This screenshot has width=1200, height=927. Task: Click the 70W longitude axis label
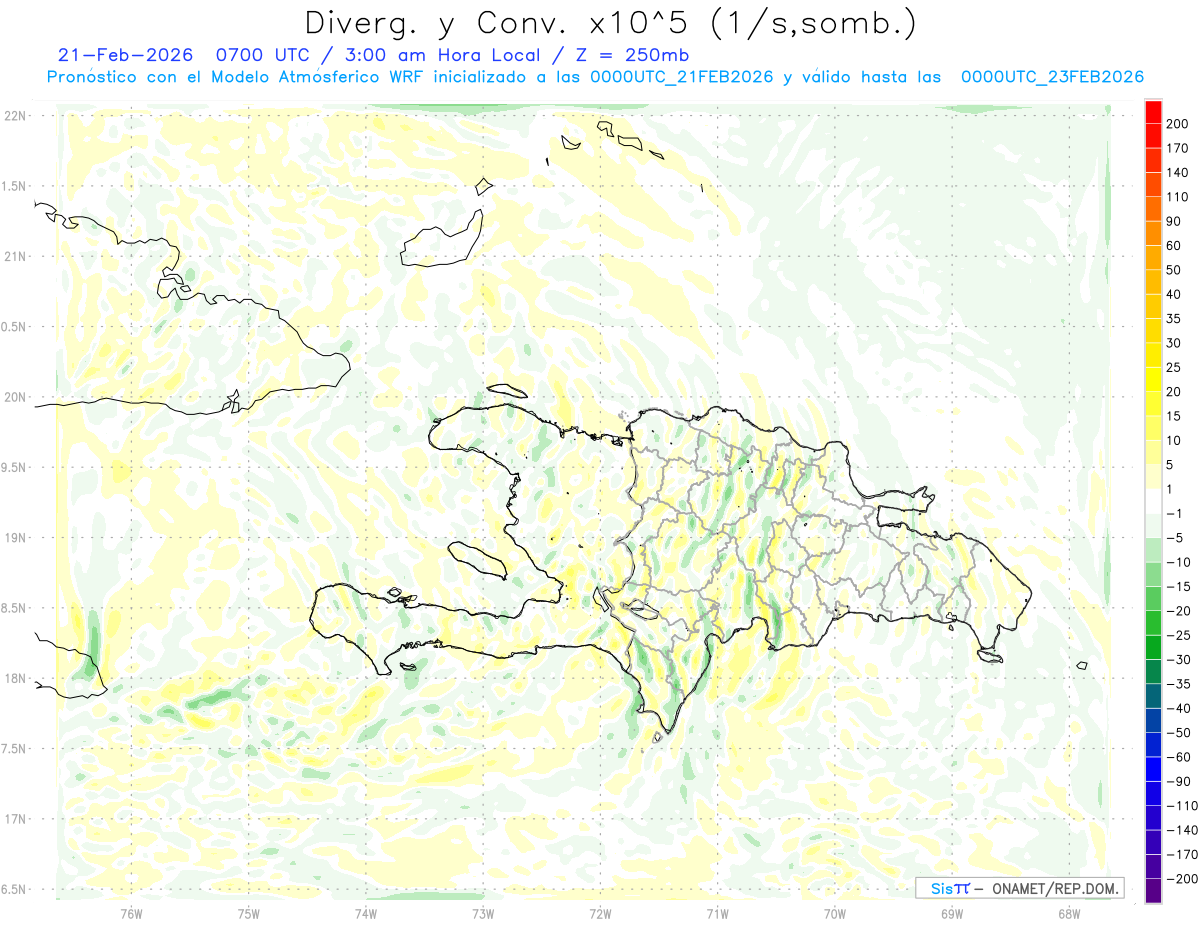[x=835, y=913]
